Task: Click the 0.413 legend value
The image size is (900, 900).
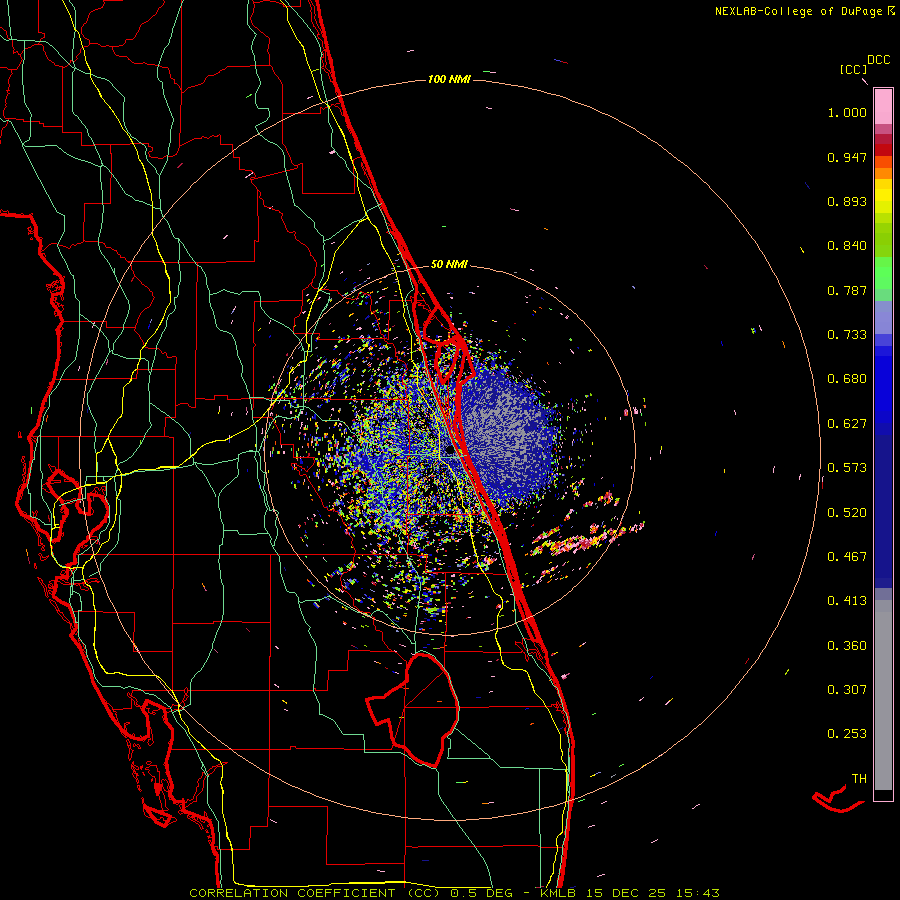Action: (847, 601)
